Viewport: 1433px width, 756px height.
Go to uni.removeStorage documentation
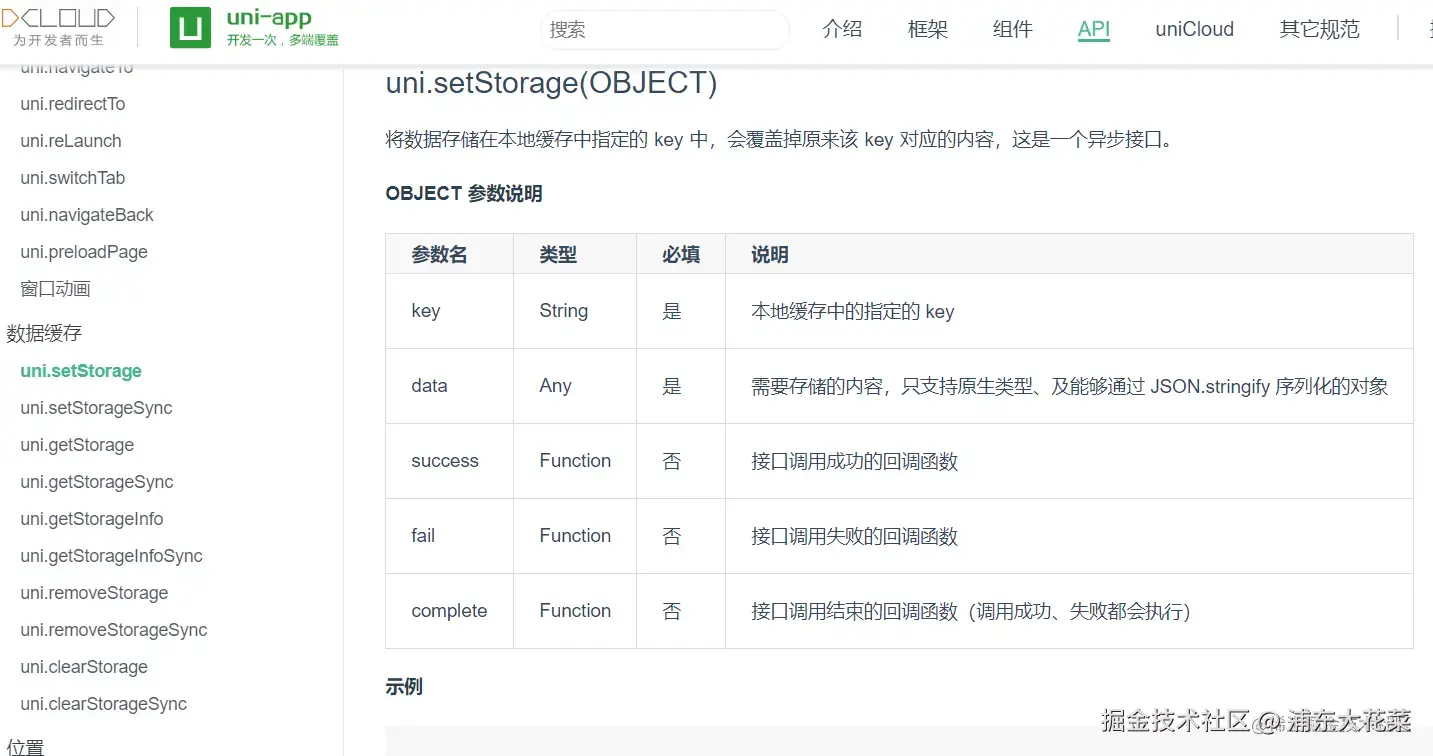click(94, 593)
